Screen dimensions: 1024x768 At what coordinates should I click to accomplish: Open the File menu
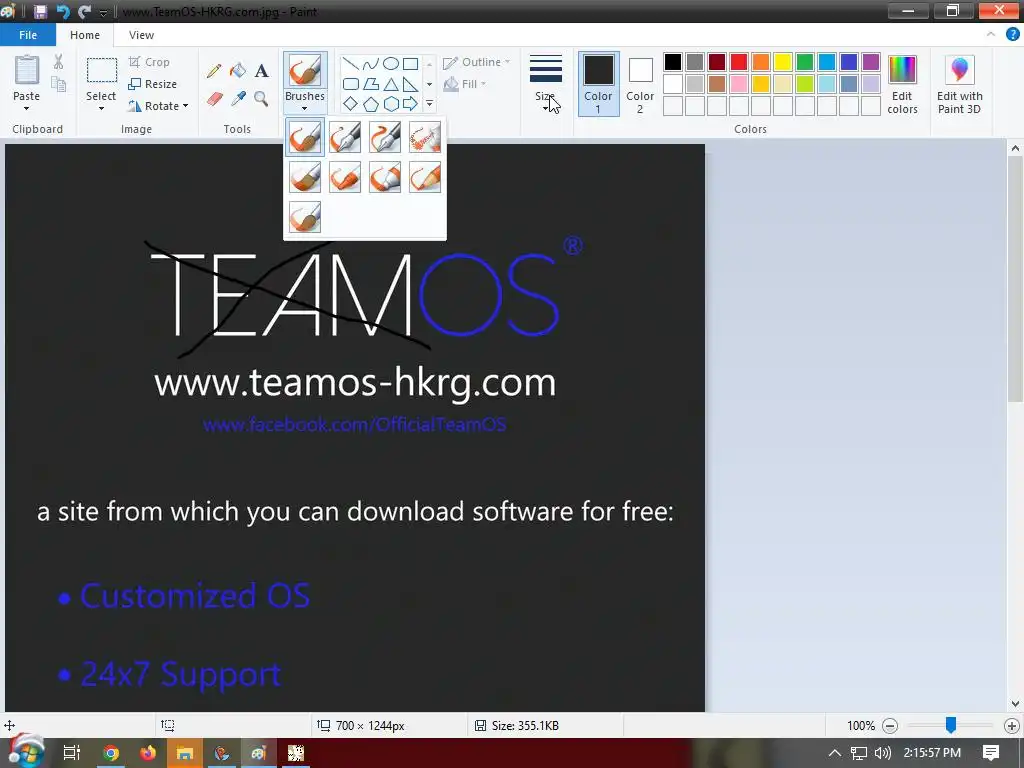tap(28, 35)
